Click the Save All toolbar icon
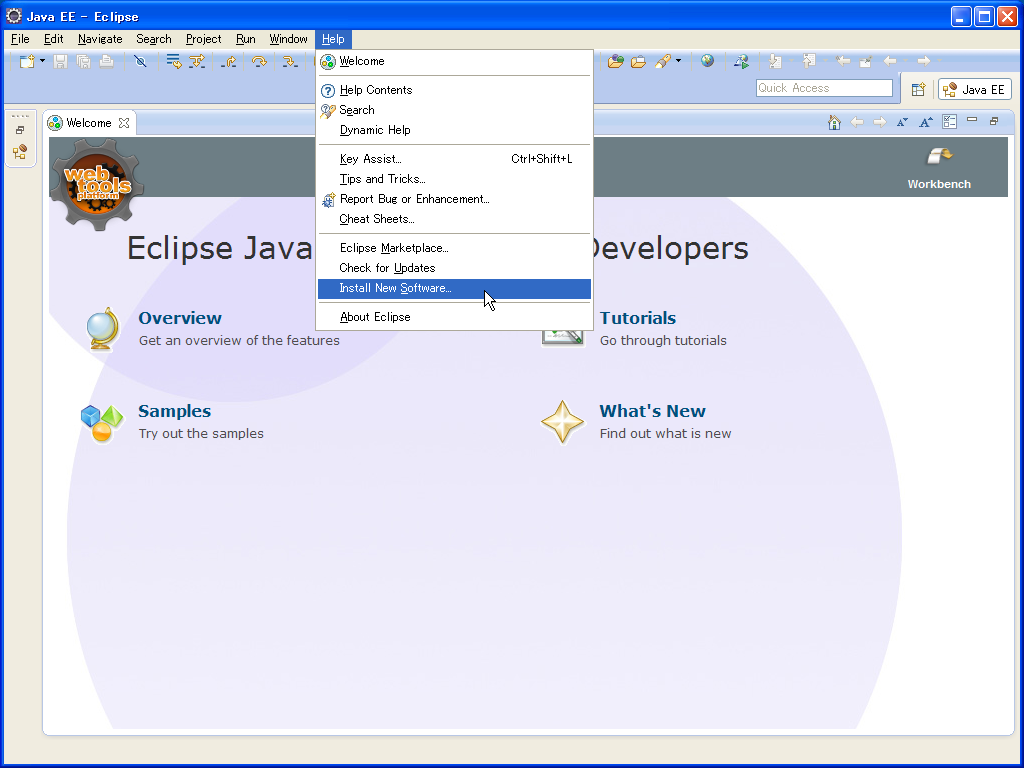The width and height of the screenshot is (1024, 768). (84, 62)
